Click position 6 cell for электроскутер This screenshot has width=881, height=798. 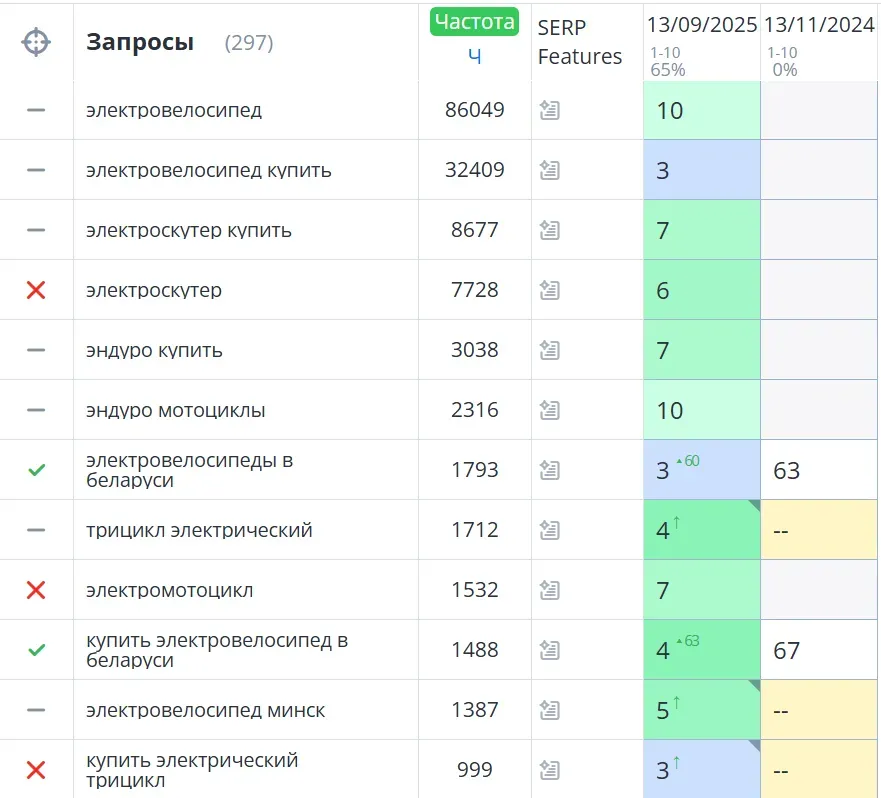[x=702, y=291]
